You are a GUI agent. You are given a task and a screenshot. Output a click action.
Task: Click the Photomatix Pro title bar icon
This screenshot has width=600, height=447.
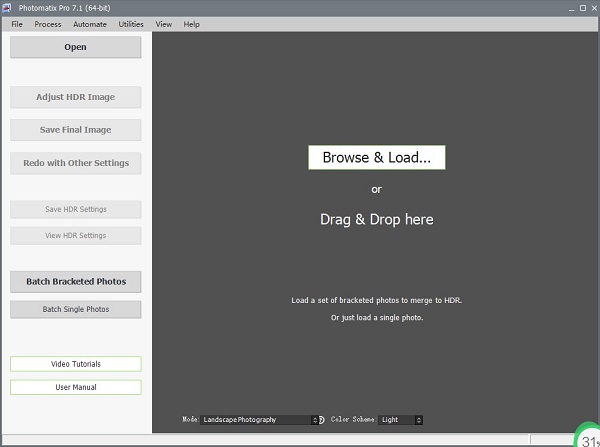tap(9, 8)
